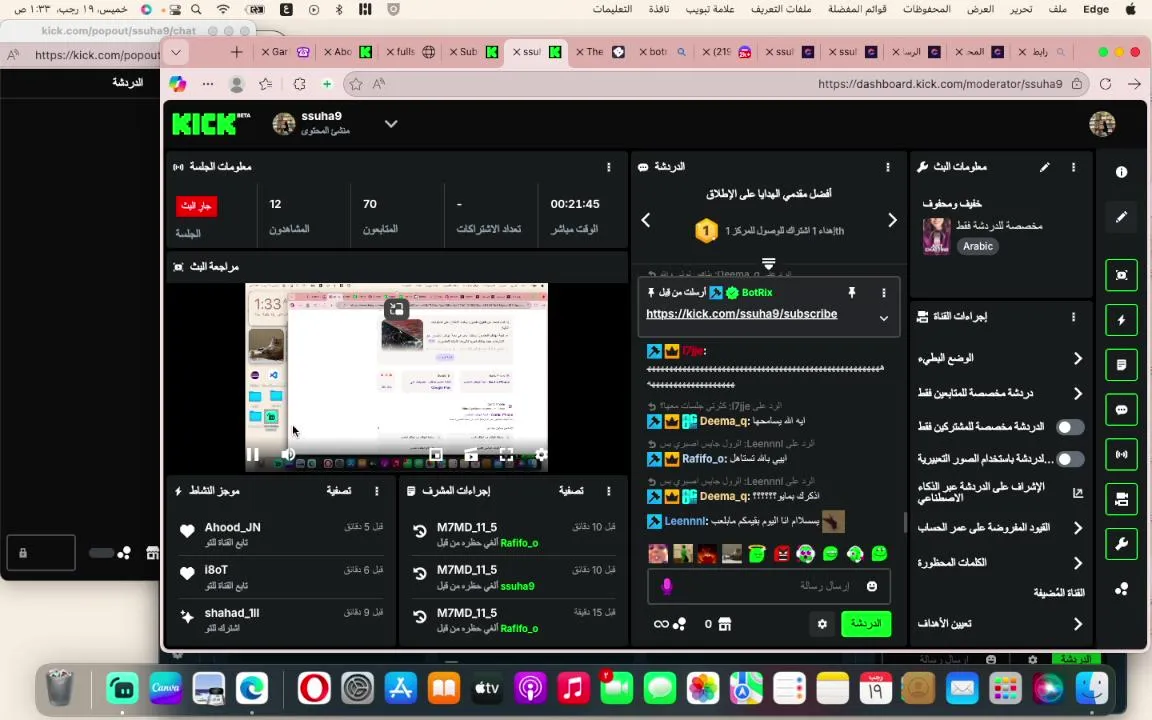Viewport: 1152px width, 720px height.
Task: Open three-dot menu of إجراءات المشرف panel
Action: pyautogui.click(x=608, y=491)
